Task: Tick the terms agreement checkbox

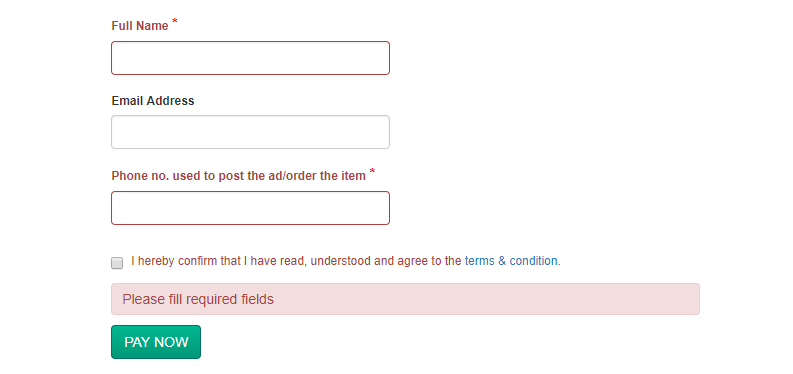Action: click(117, 263)
